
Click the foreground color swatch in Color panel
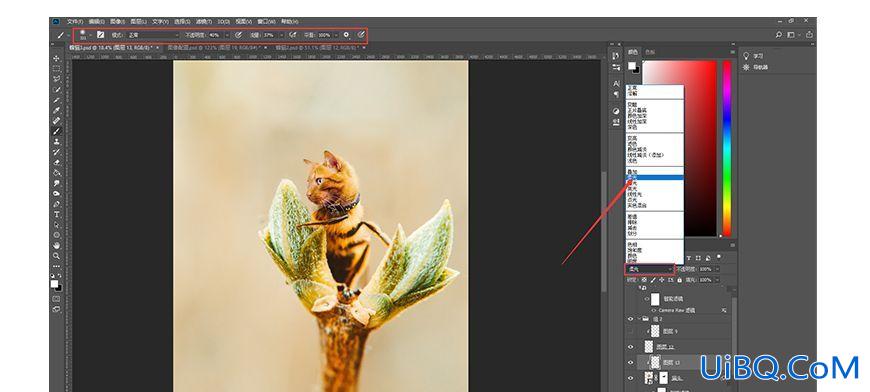click(631, 66)
